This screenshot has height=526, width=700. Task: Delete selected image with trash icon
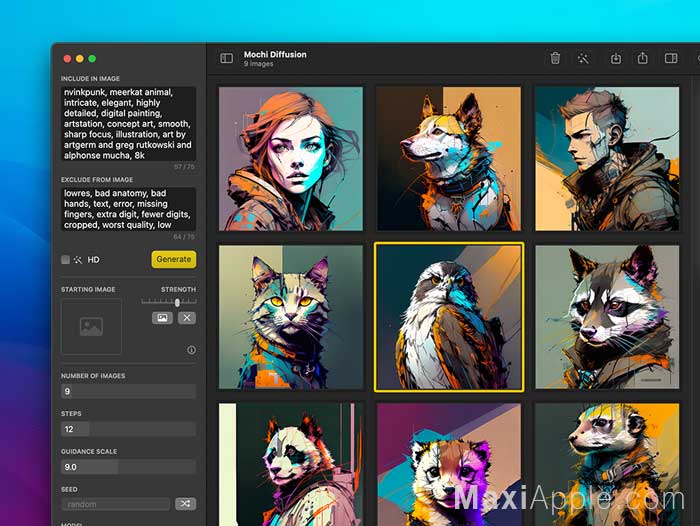555,58
